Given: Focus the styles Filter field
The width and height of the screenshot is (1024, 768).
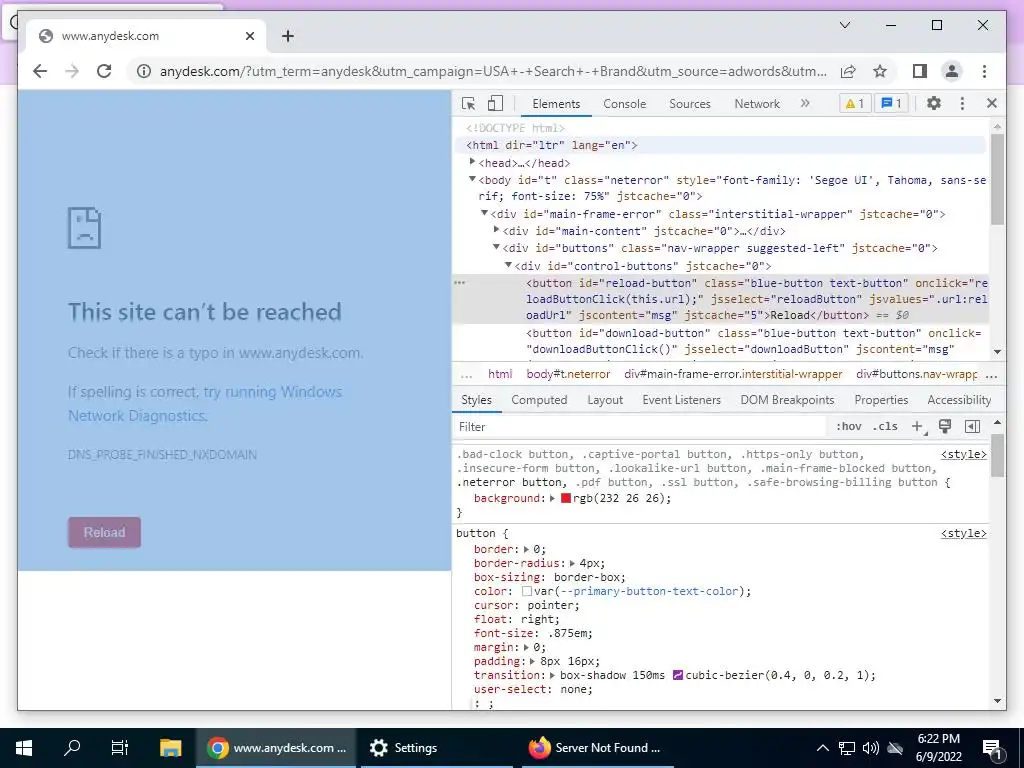Looking at the screenshot, I should click(x=640, y=426).
